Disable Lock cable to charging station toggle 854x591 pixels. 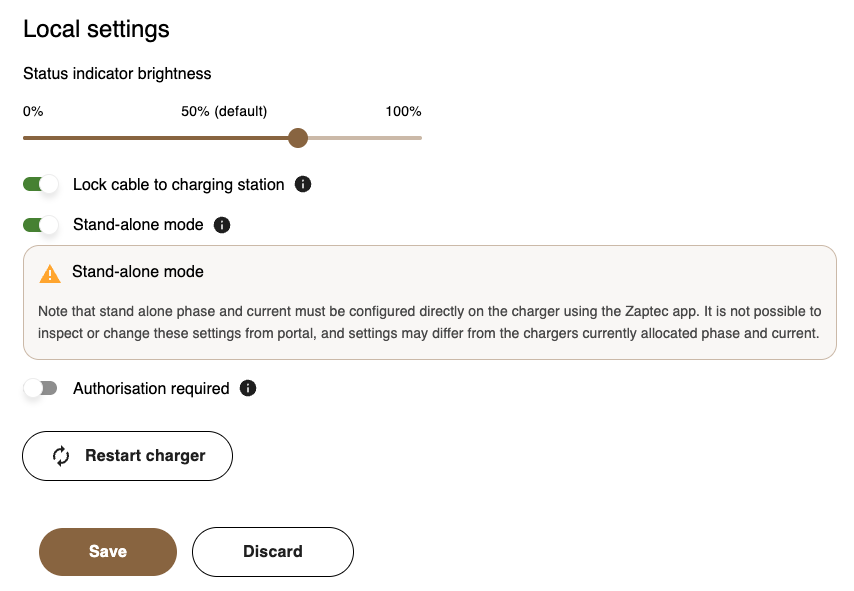tap(41, 185)
